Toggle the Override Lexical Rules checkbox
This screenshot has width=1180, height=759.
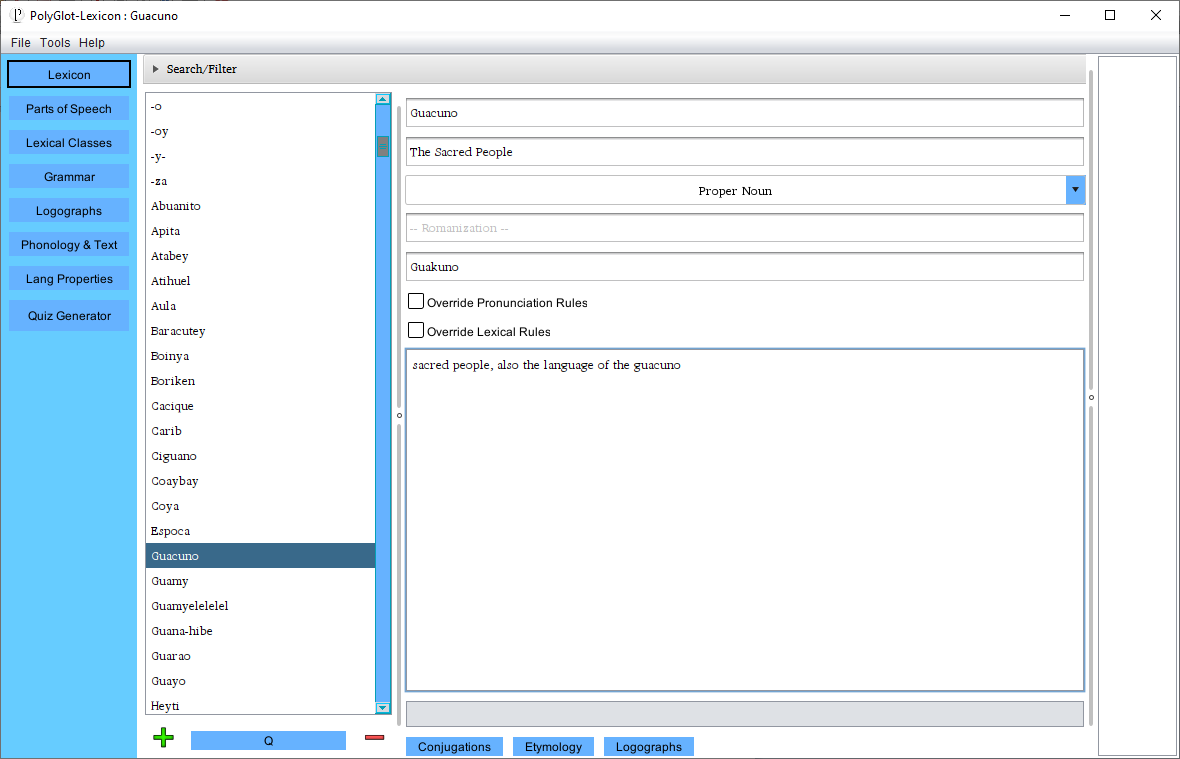click(x=416, y=331)
